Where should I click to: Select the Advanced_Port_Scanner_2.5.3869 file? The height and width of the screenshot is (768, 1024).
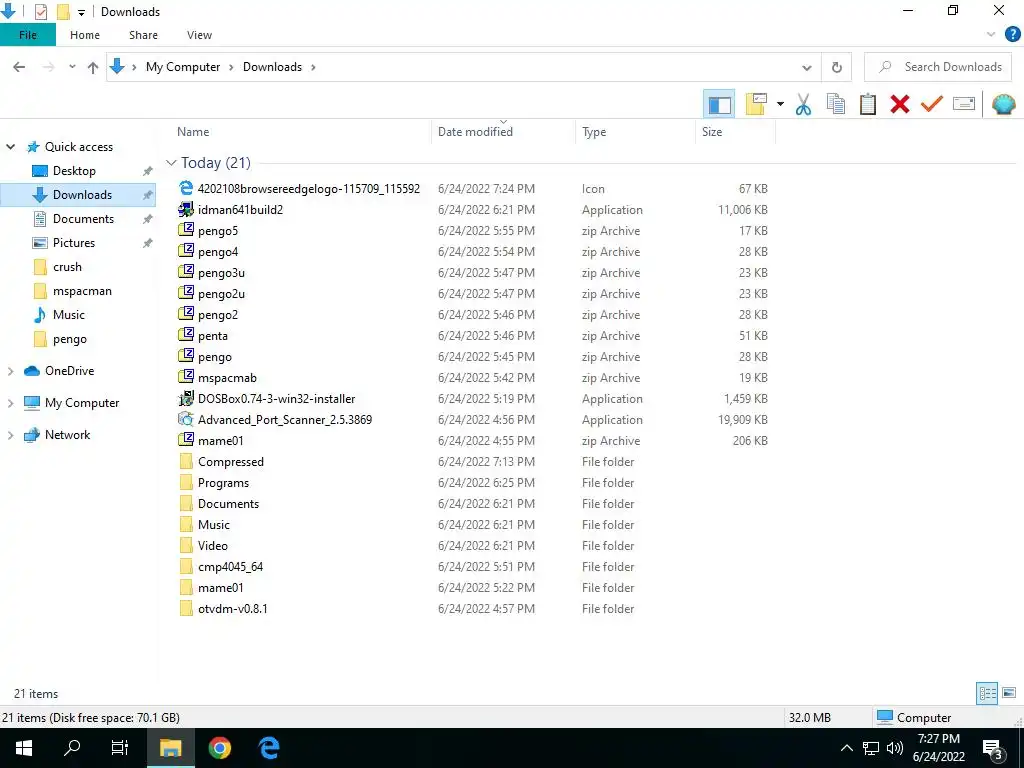285,420
